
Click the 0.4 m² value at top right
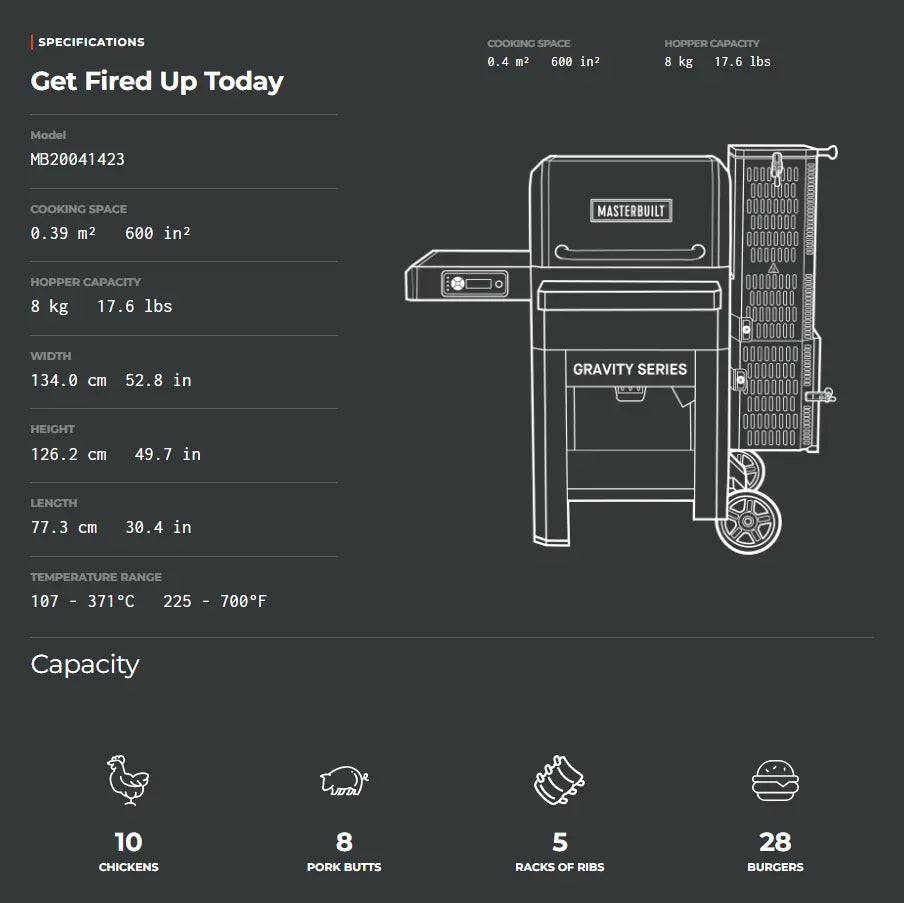[508, 62]
